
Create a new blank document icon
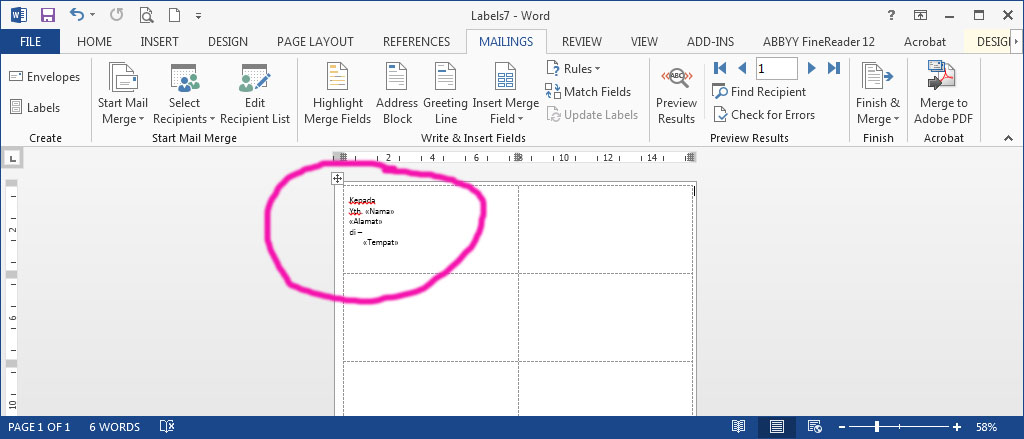point(173,15)
